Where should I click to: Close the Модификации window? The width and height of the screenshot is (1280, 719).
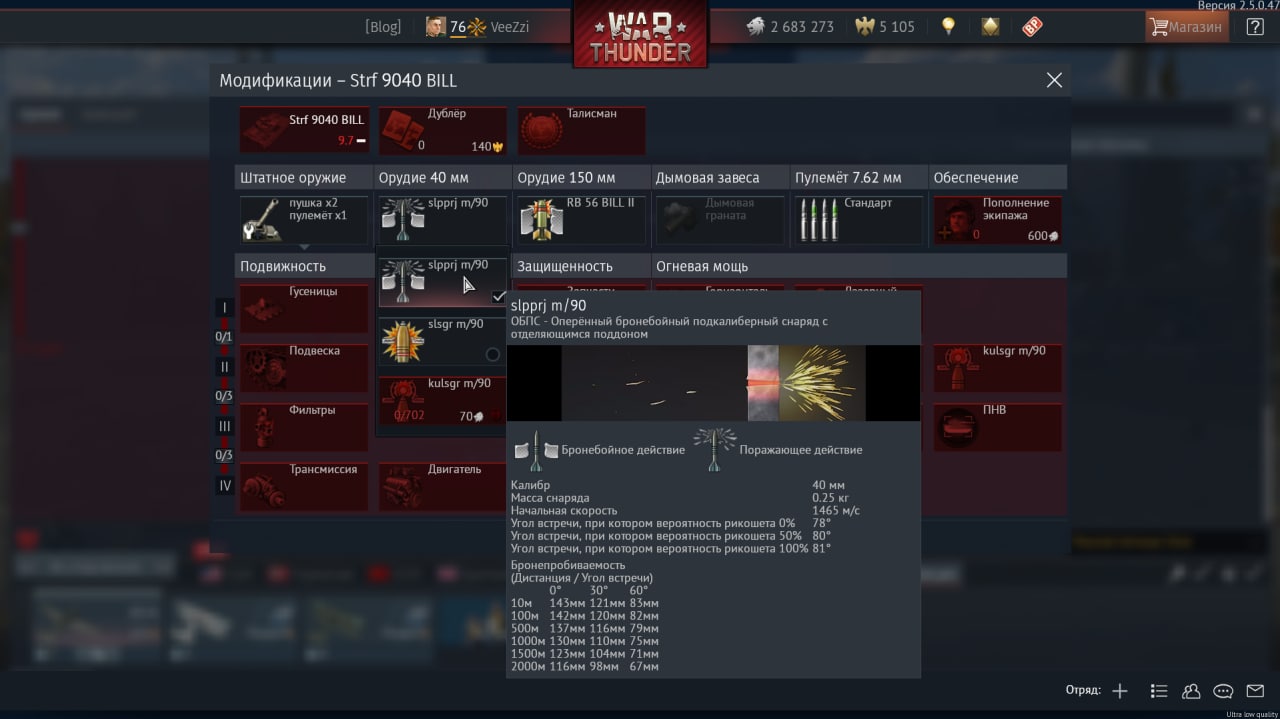pyautogui.click(x=1054, y=80)
